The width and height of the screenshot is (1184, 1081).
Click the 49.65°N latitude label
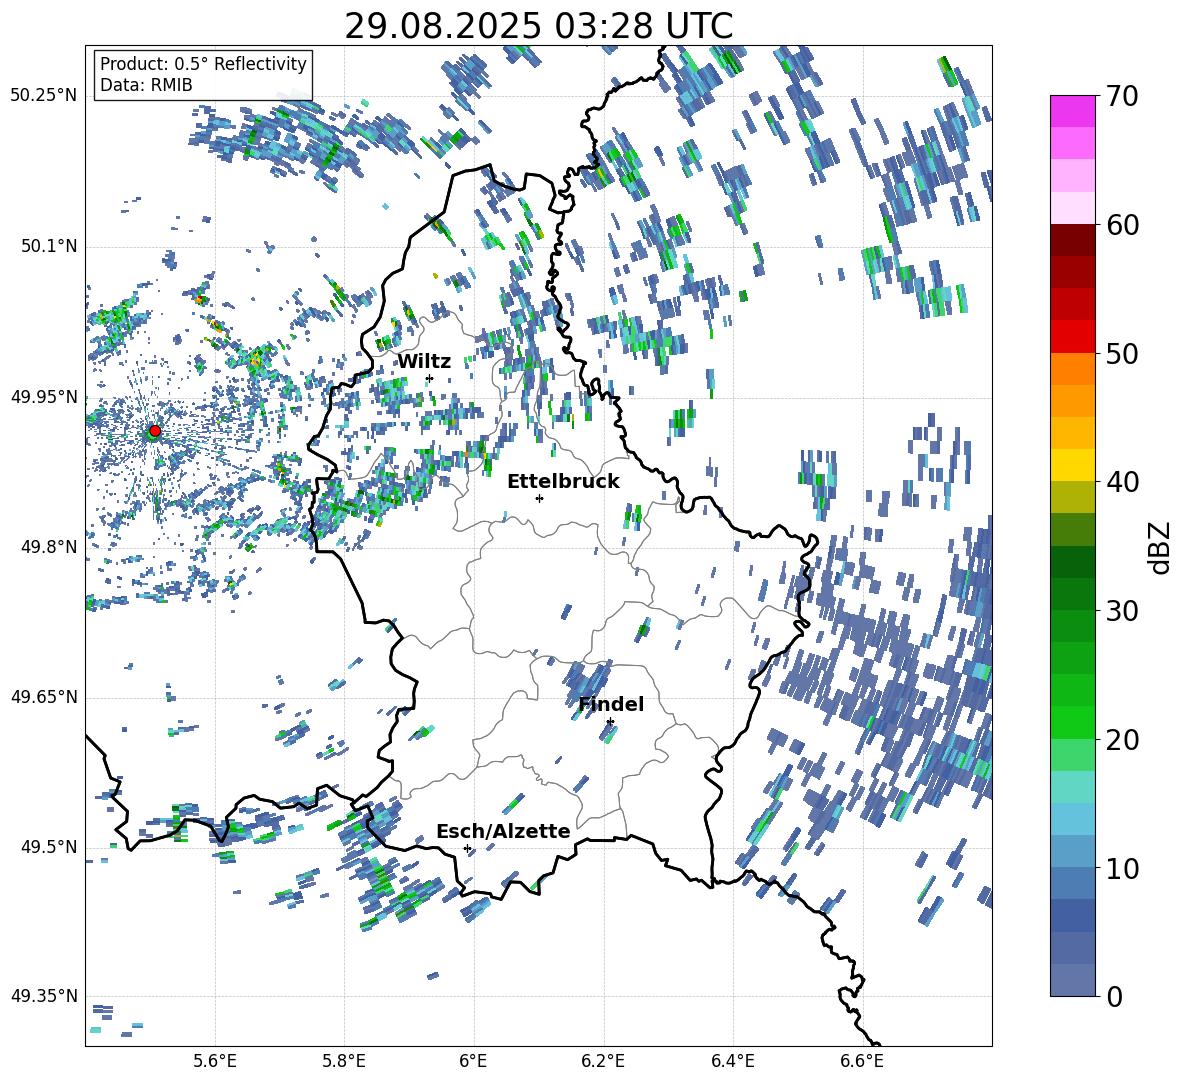tap(44, 696)
